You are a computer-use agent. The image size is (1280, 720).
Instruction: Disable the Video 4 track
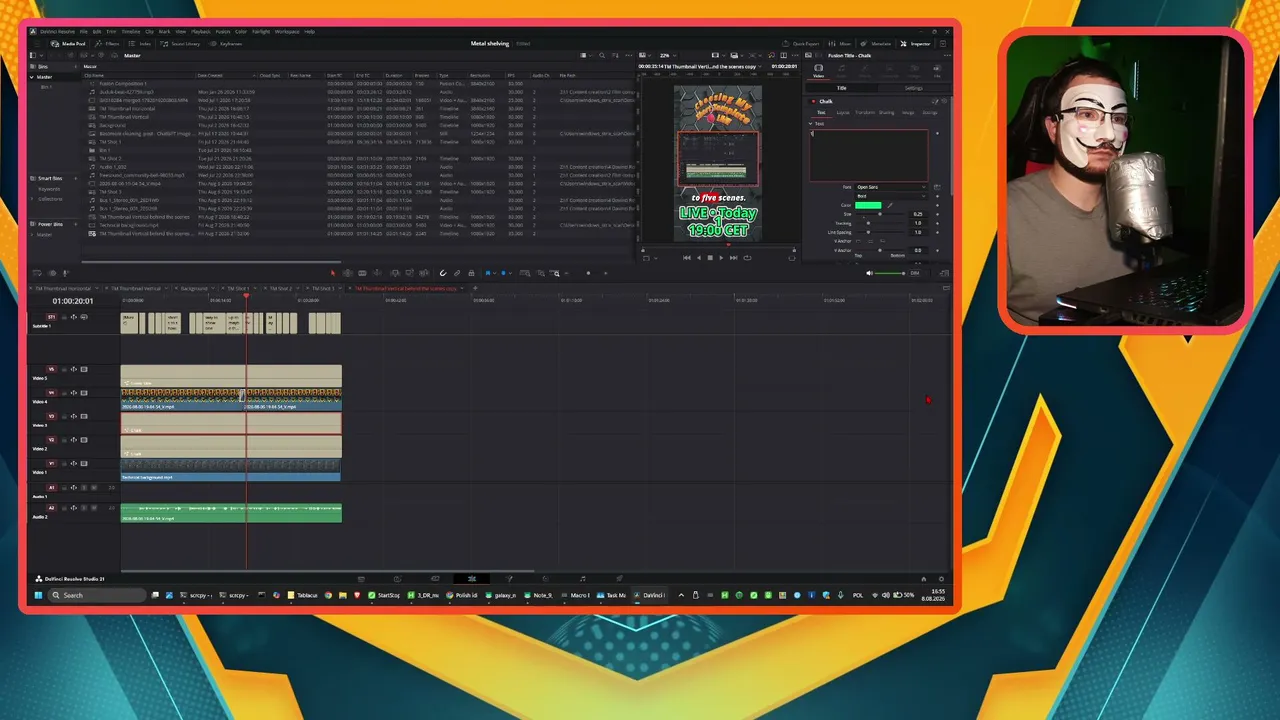point(83,393)
